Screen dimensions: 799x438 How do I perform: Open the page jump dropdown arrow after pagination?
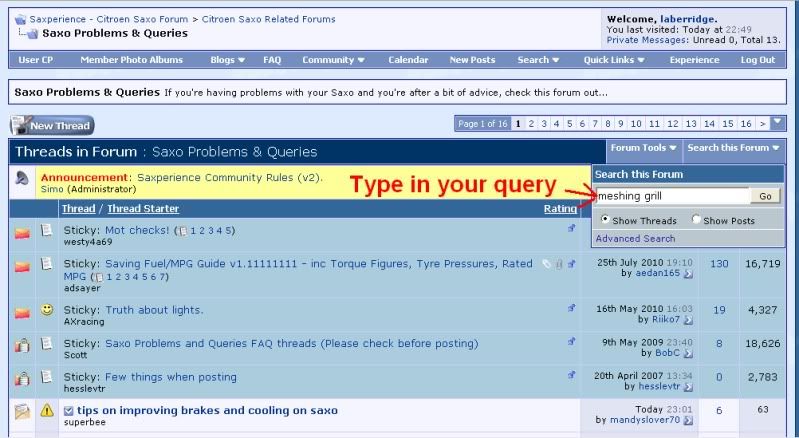click(778, 123)
